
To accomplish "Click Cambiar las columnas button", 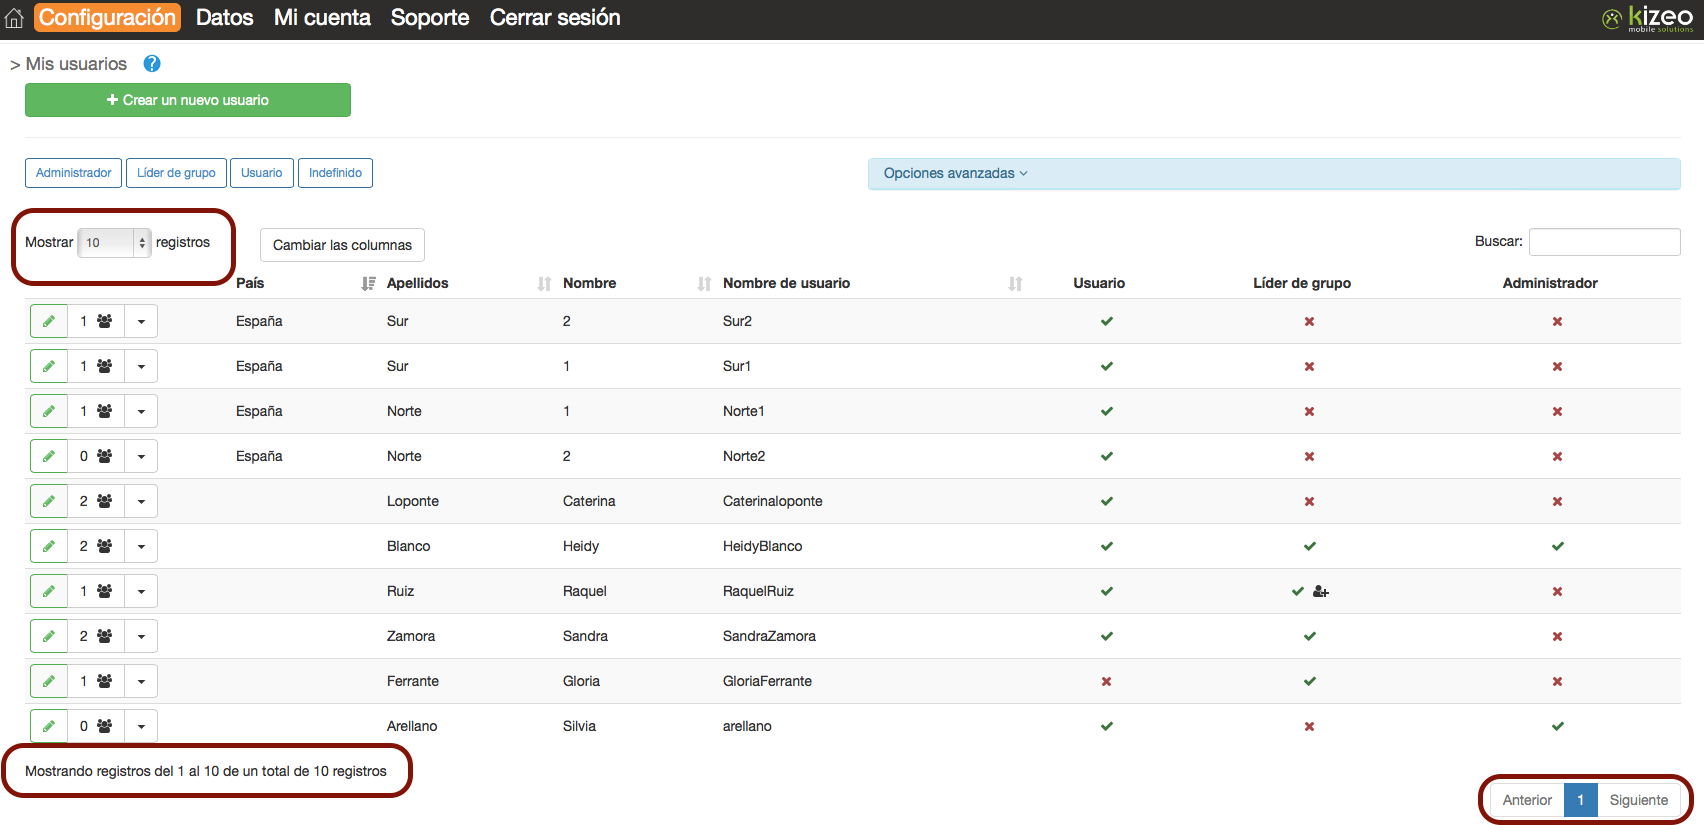I will click(x=342, y=245).
